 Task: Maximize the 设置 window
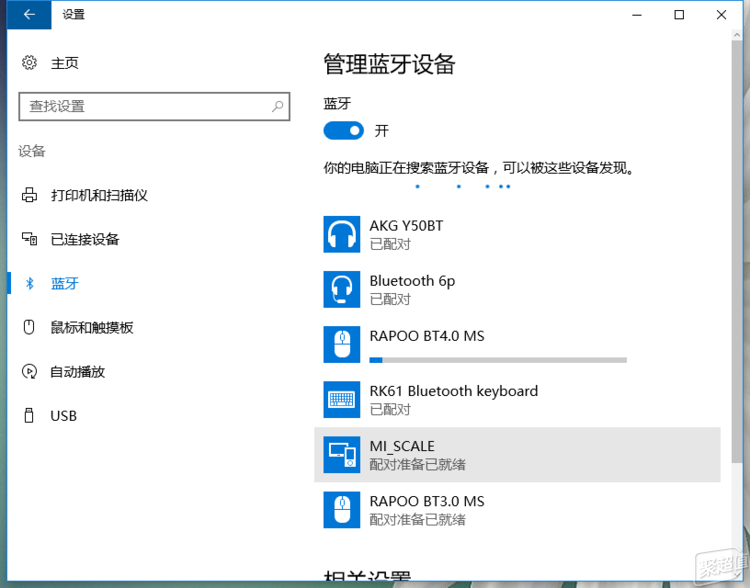(x=679, y=15)
